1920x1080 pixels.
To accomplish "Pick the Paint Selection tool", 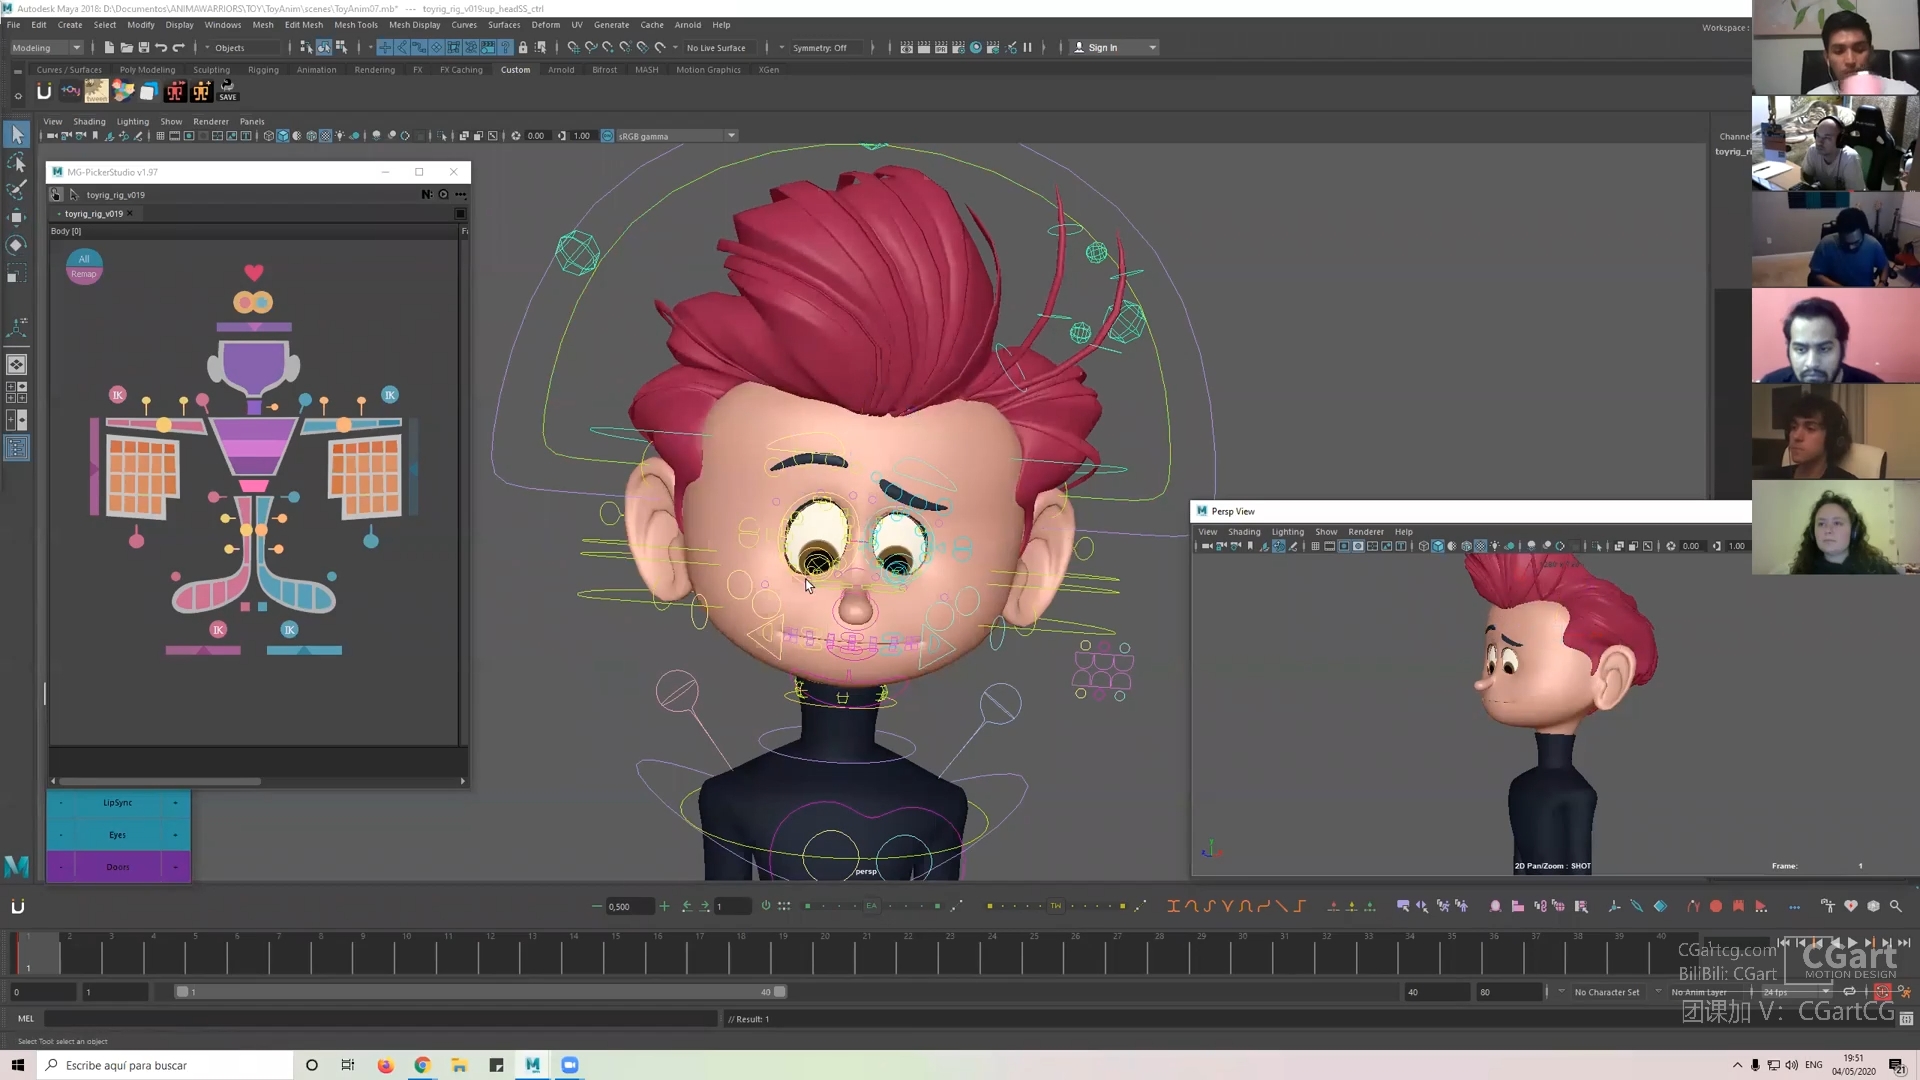I will point(17,190).
